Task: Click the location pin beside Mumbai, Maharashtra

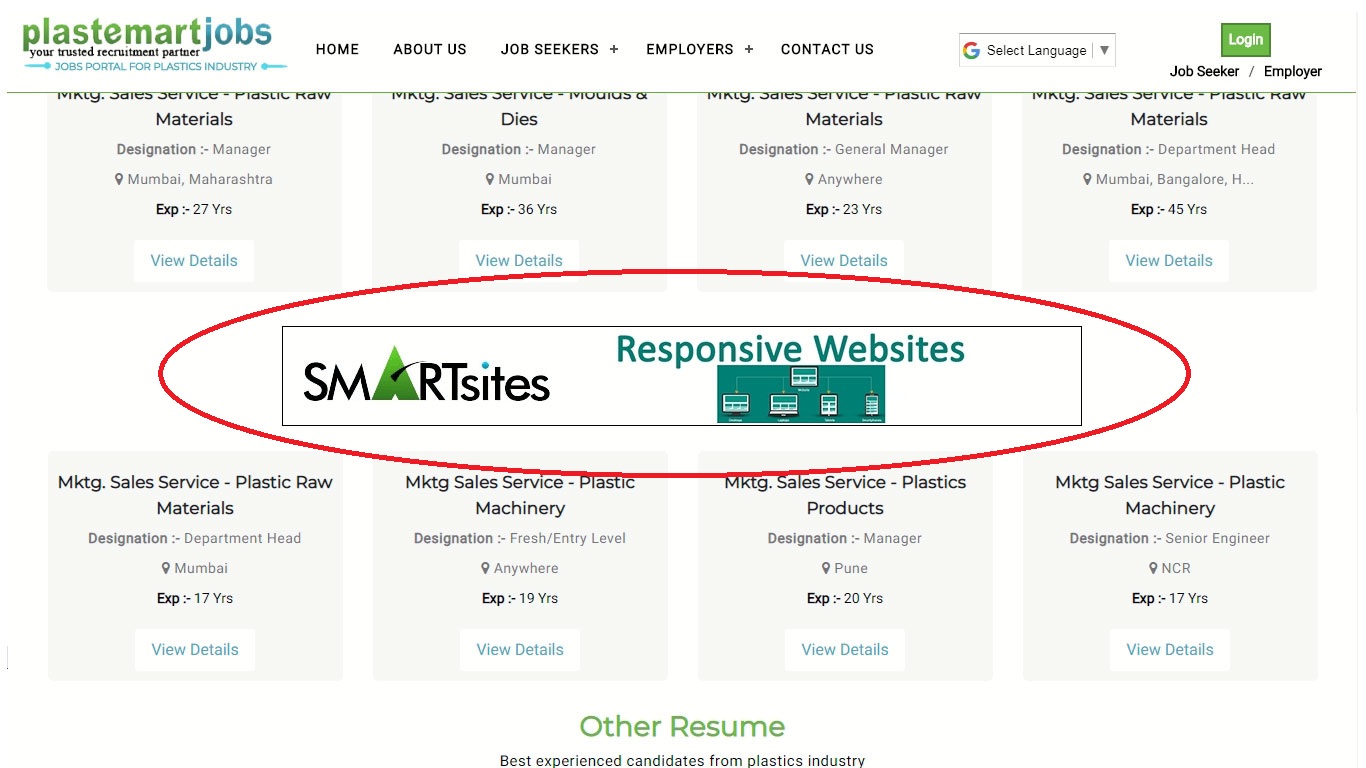Action: click(119, 179)
